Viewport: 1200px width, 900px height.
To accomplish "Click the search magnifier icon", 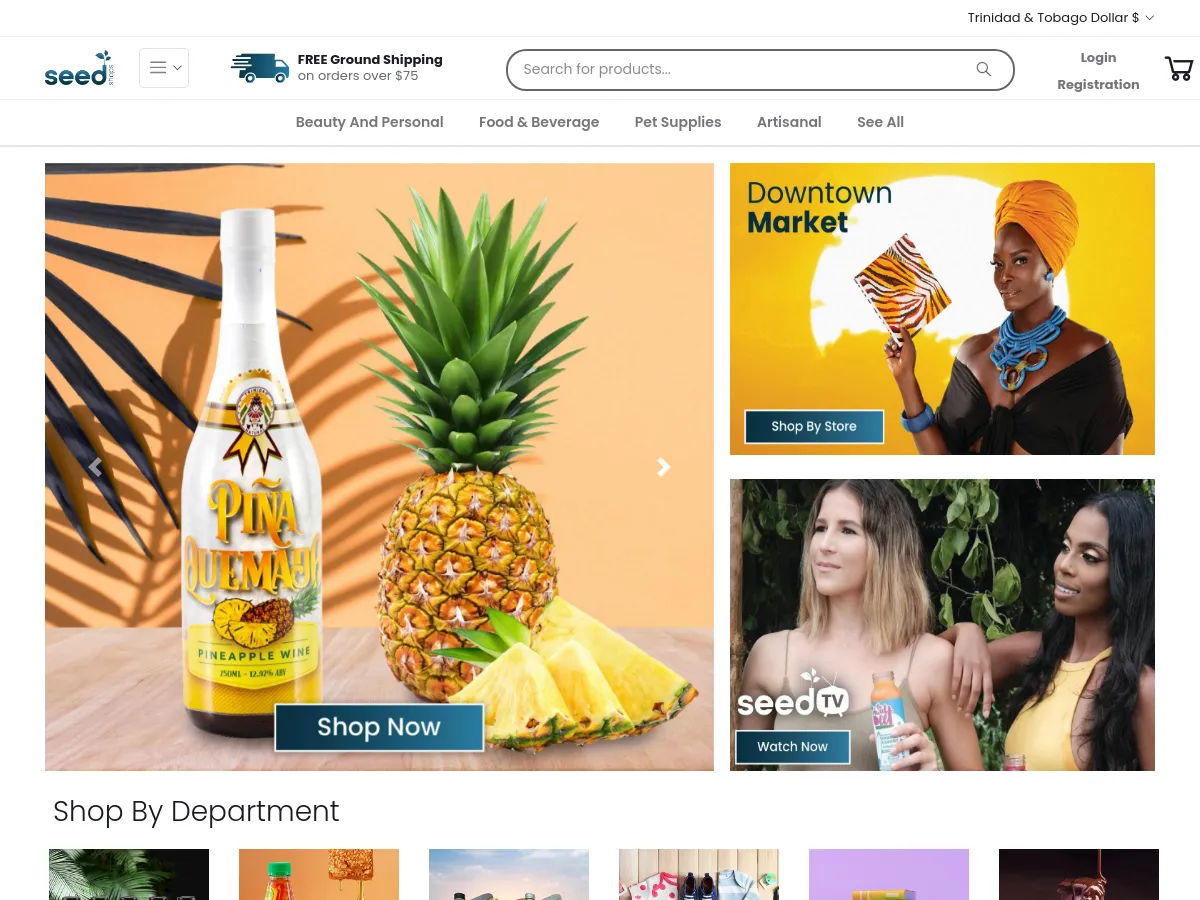I will (x=984, y=69).
